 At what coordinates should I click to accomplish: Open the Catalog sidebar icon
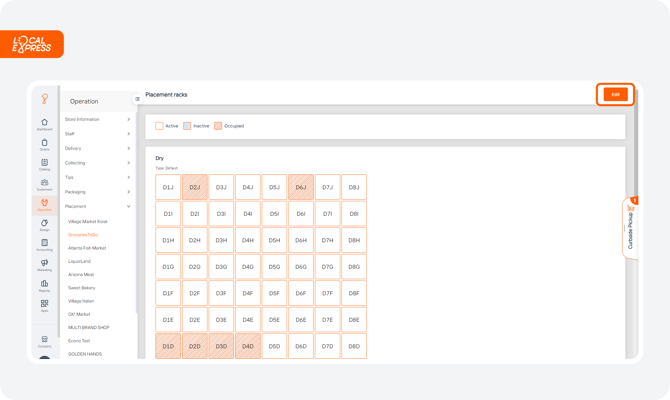(x=45, y=164)
